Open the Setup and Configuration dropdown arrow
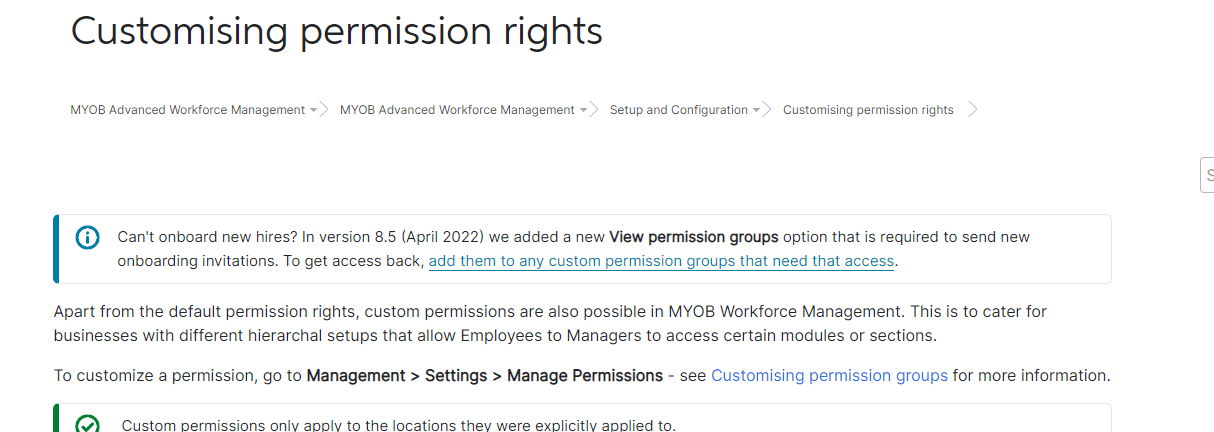Image resolution: width=1214 pixels, height=432 pixels. [756, 110]
